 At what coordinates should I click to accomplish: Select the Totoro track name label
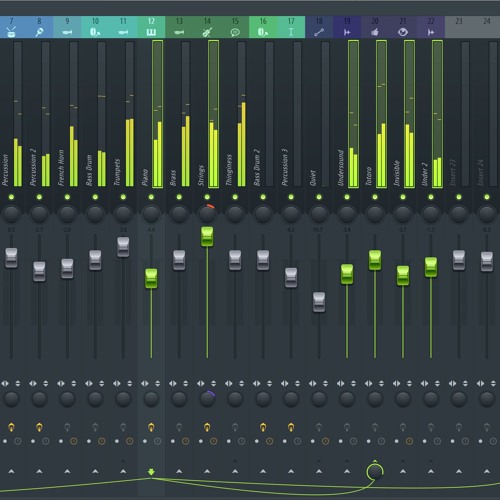(x=369, y=176)
